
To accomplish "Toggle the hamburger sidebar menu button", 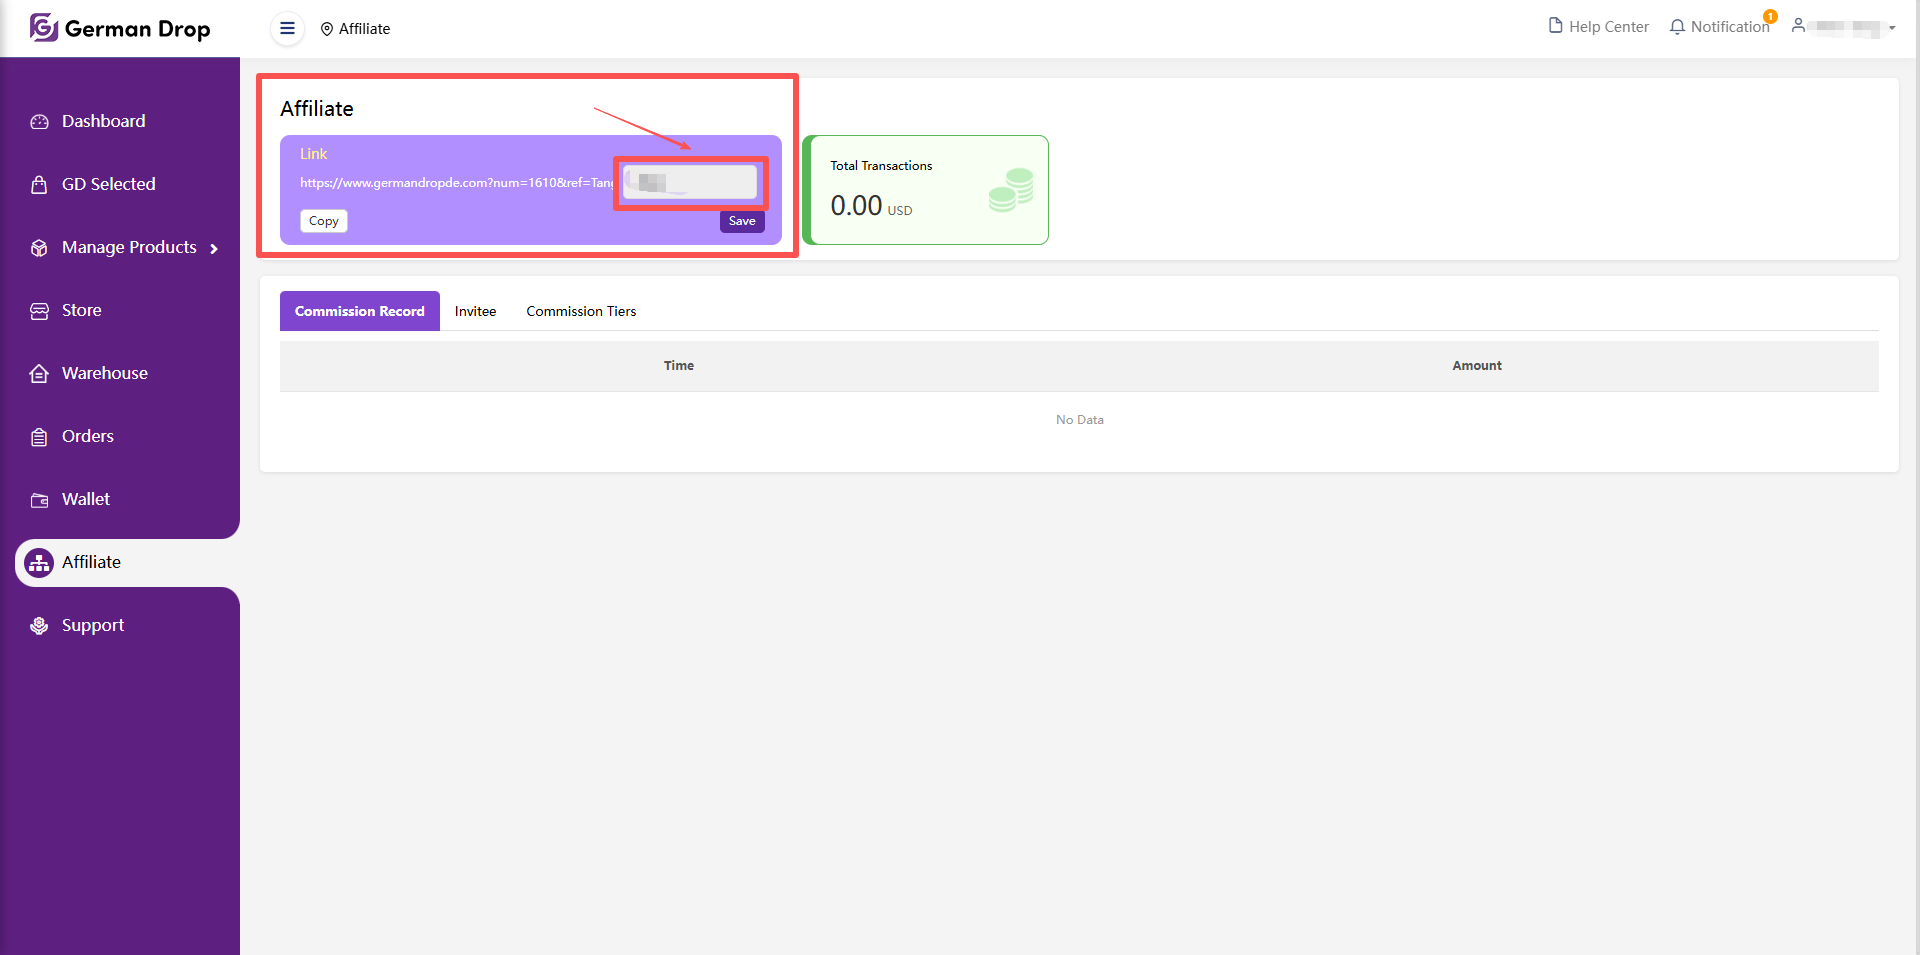I will 287,29.
